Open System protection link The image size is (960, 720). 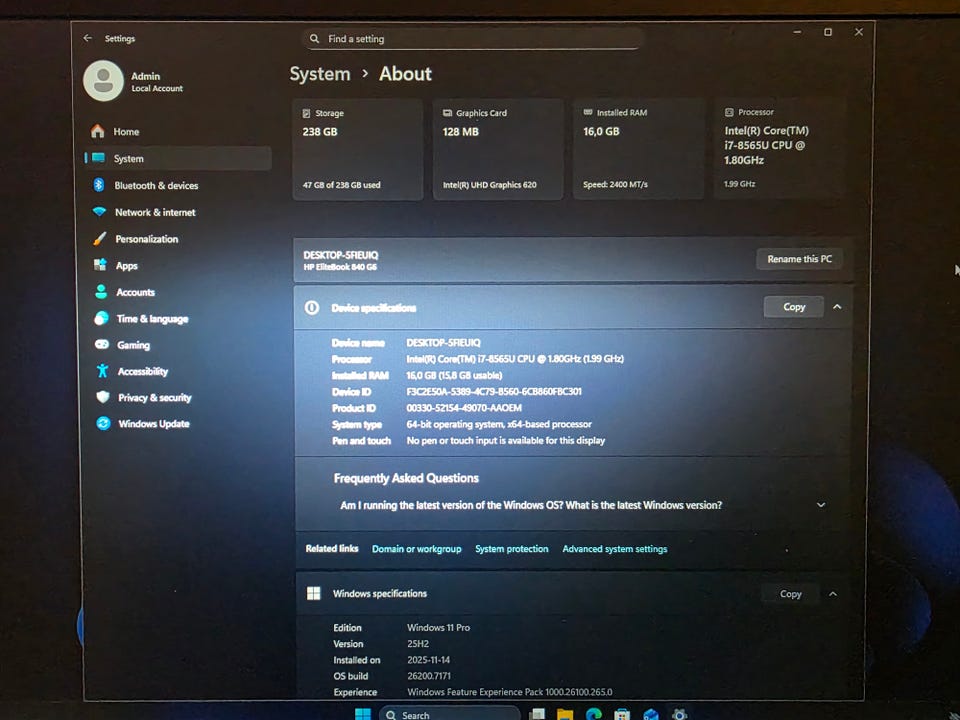click(511, 549)
